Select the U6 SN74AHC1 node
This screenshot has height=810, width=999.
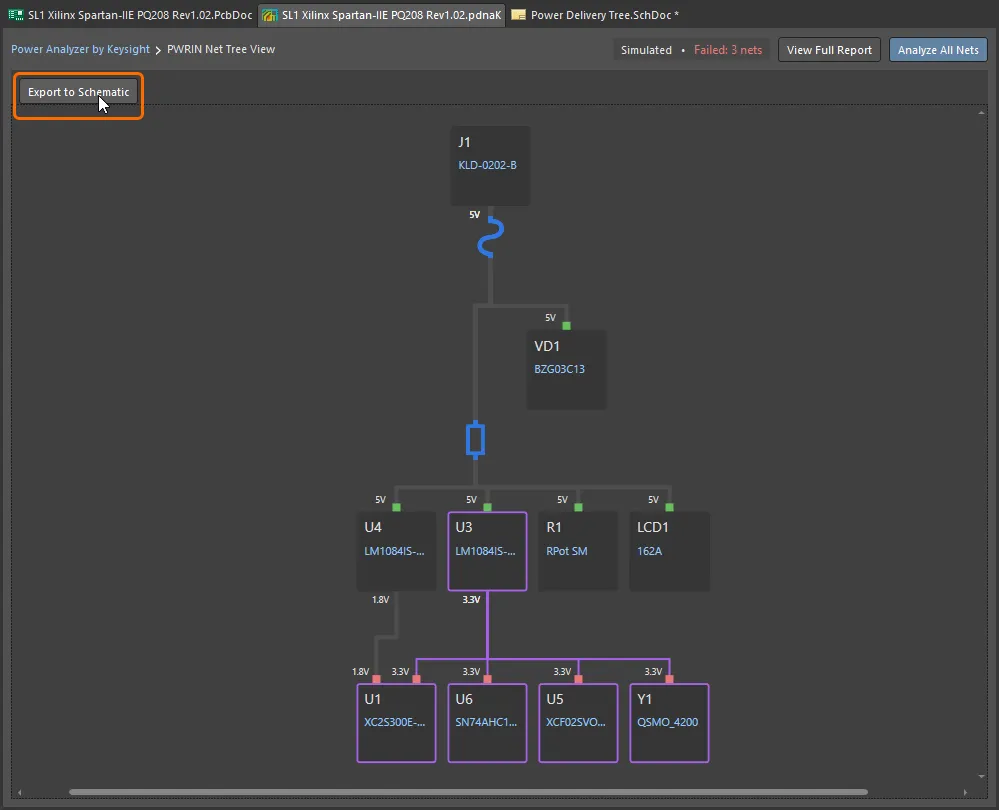[x=487, y=723]
